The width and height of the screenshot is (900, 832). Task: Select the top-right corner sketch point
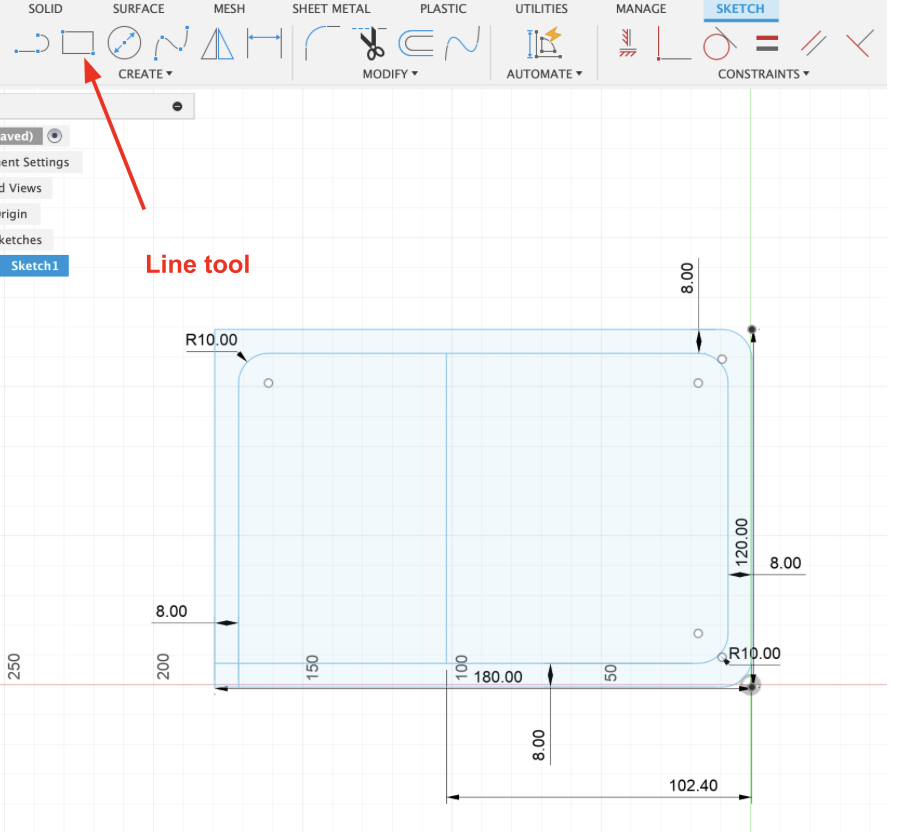point(752,329)
